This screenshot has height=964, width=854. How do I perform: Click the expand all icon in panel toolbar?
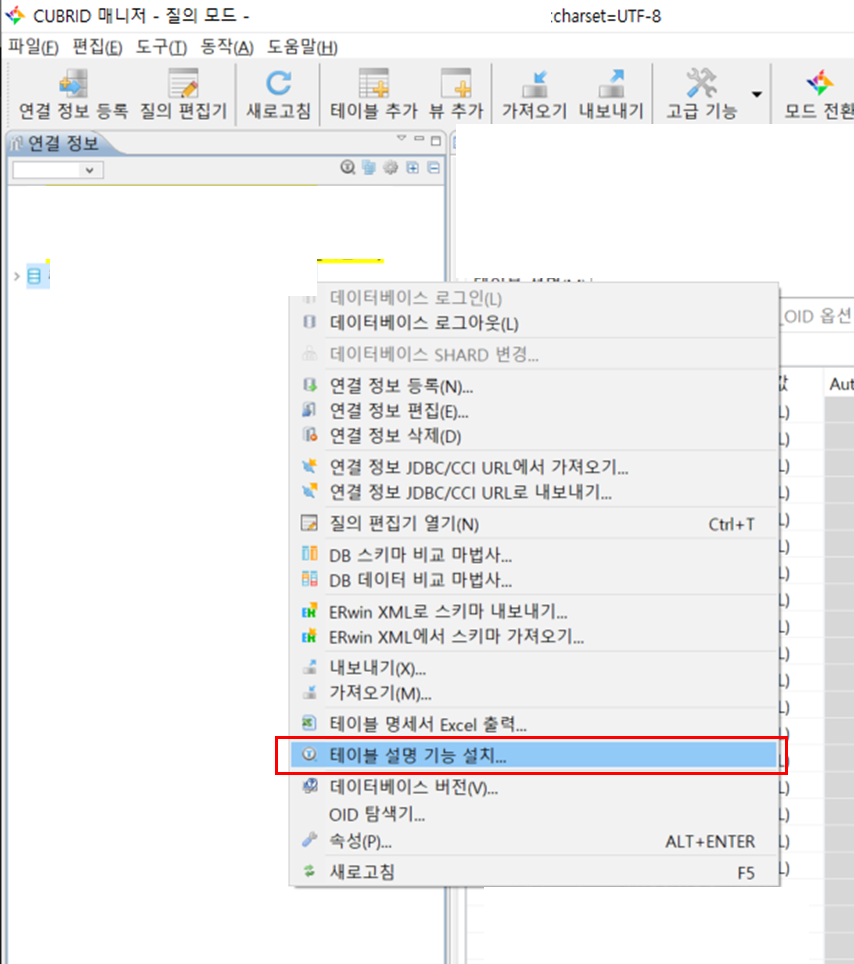[413, 167]
